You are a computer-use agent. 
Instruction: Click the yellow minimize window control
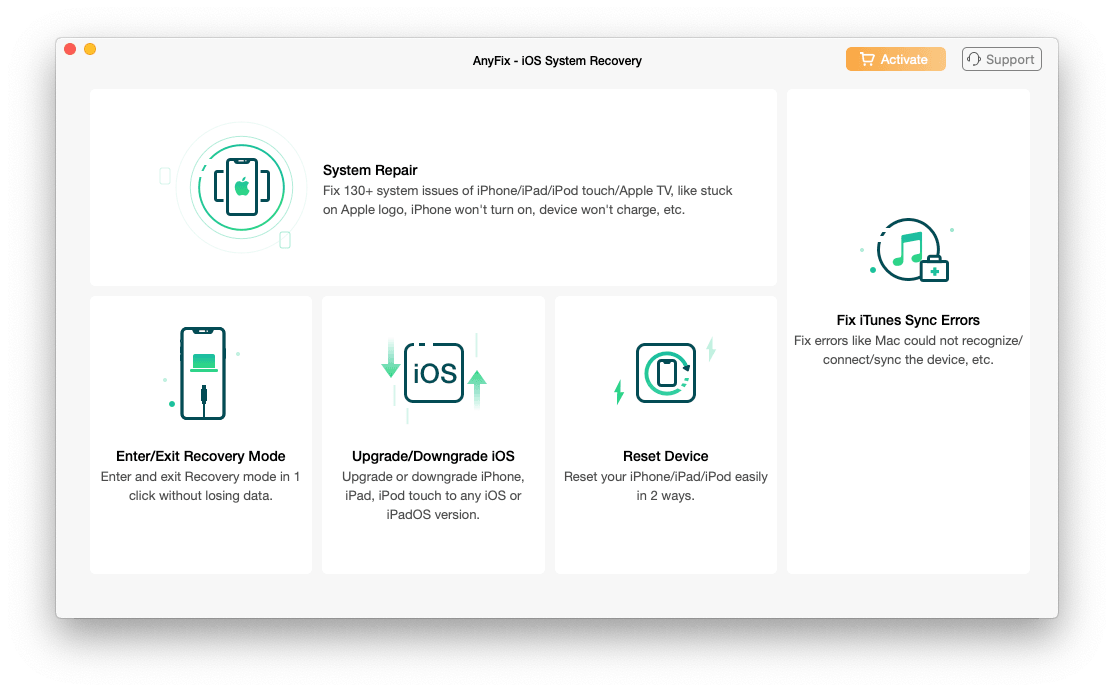(x=89, y=47)
